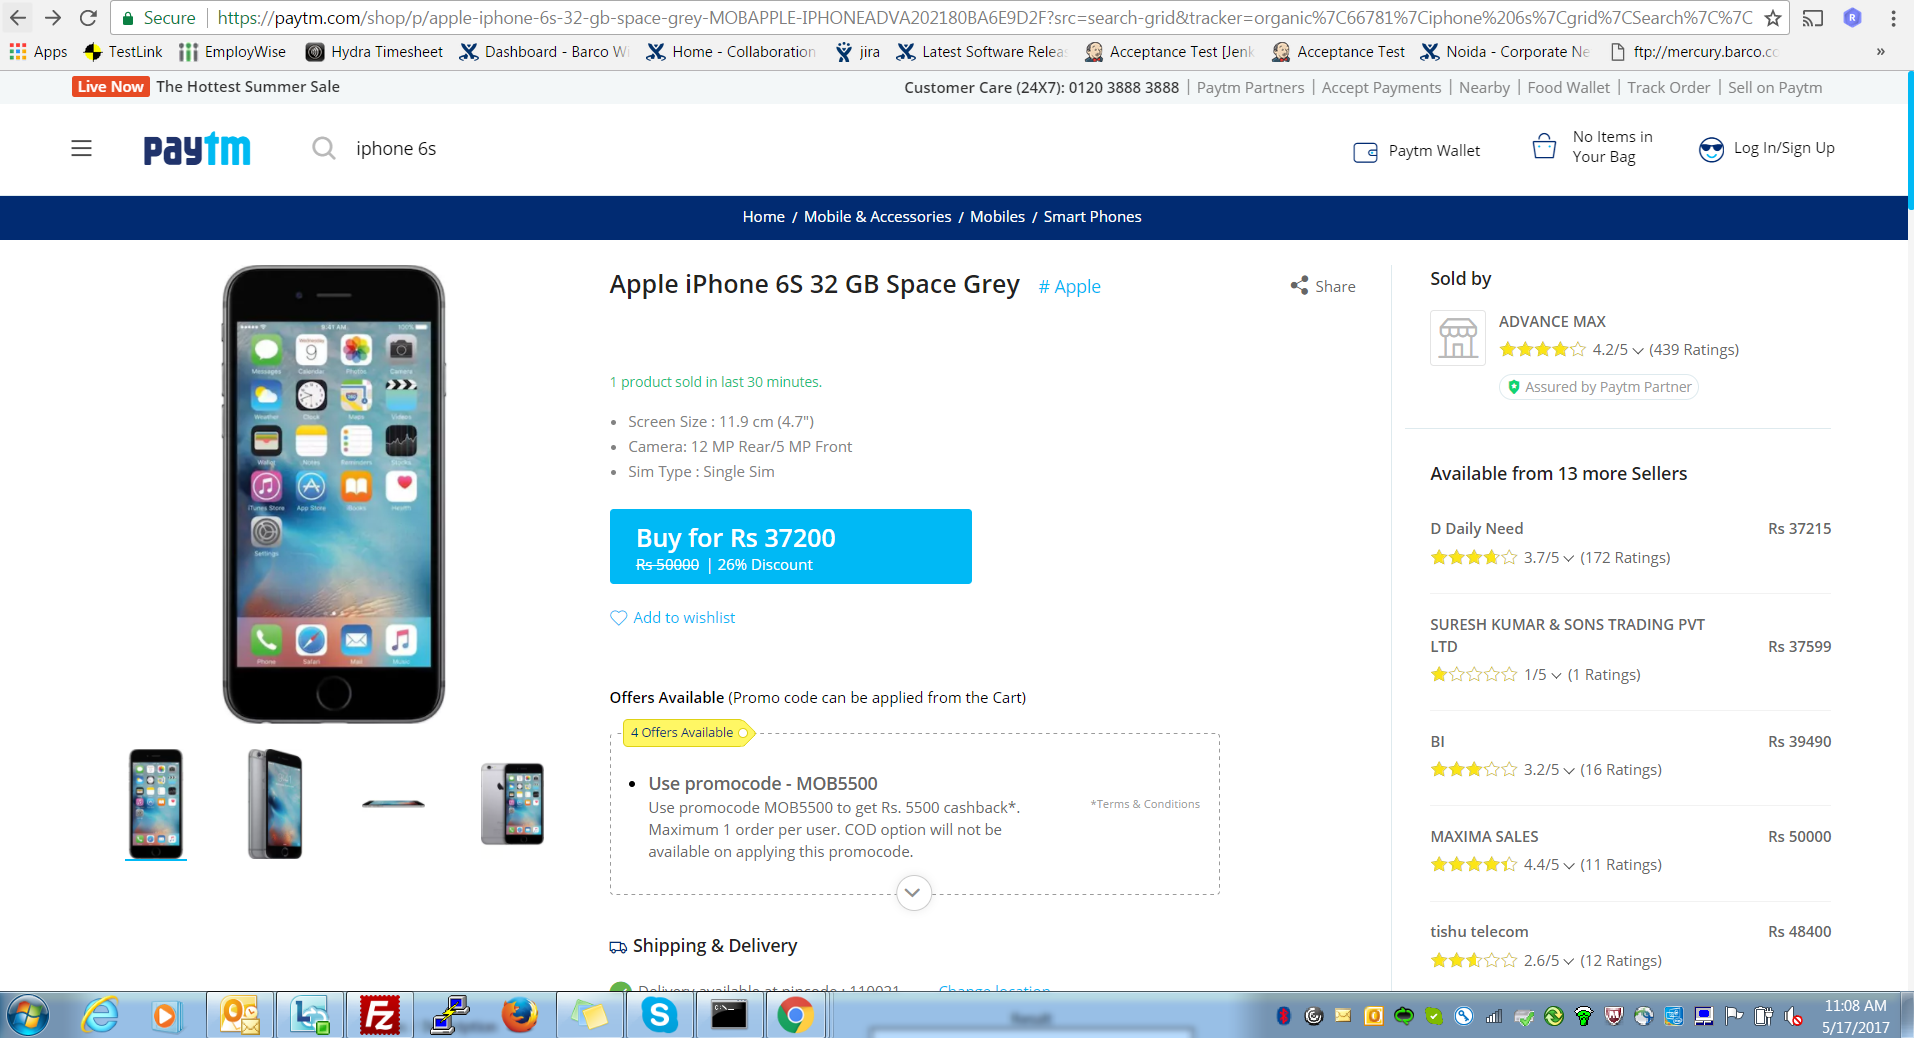Open command prompt from taskbar
This screenshot has height=1038, width=1914.
[x=729, y=1016]
